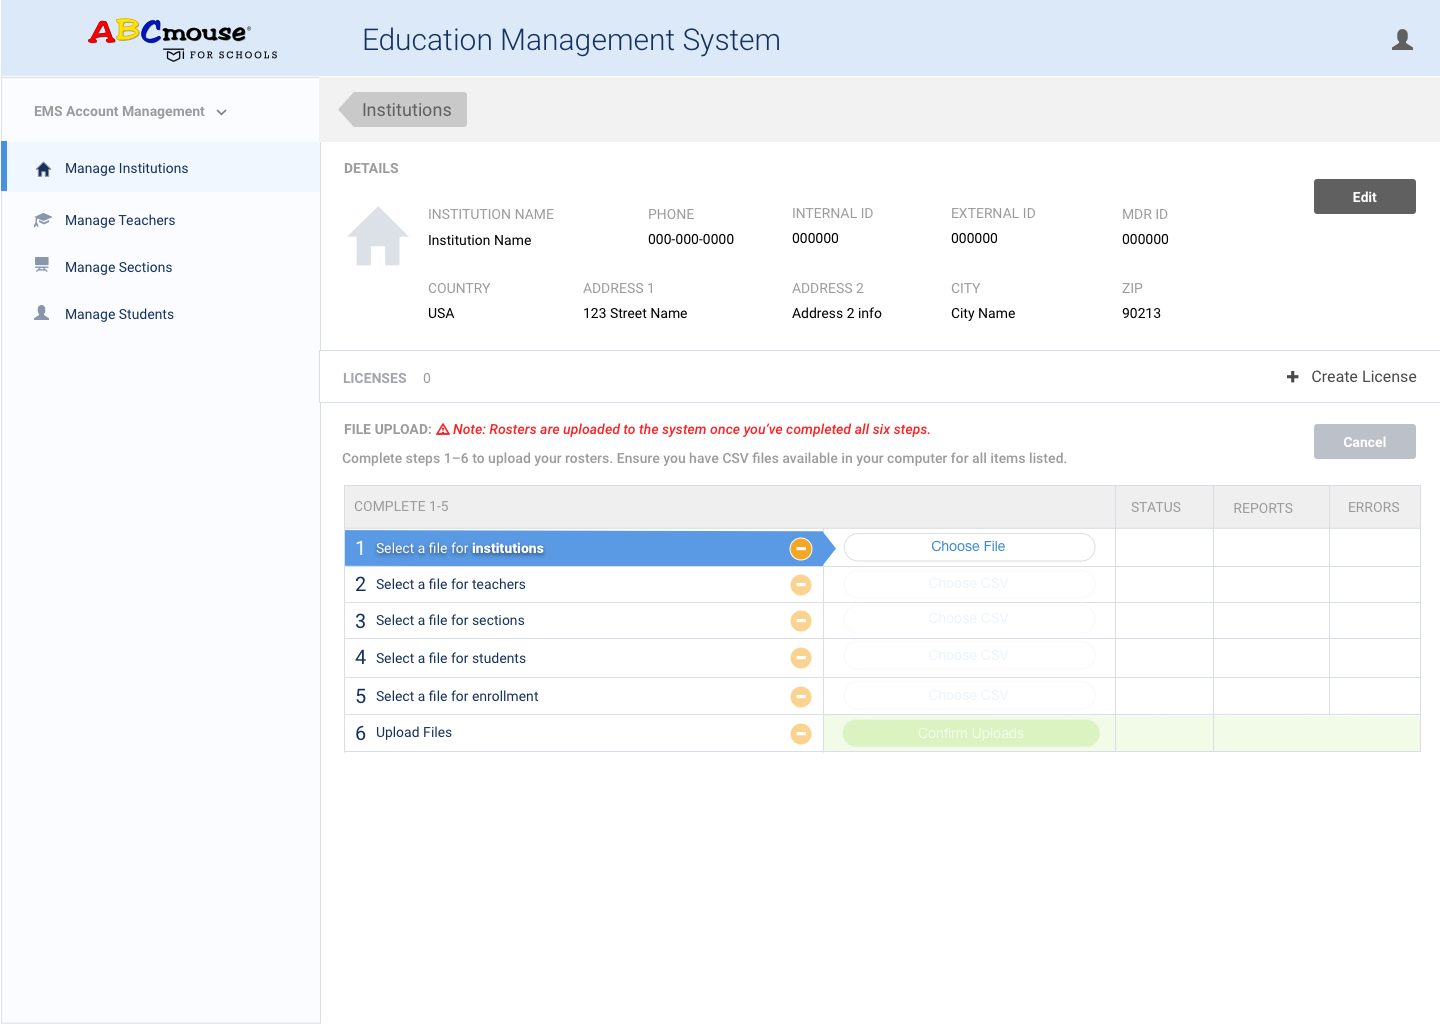
Task: Click status icon on students file row
Action: [x=801, y=658]
